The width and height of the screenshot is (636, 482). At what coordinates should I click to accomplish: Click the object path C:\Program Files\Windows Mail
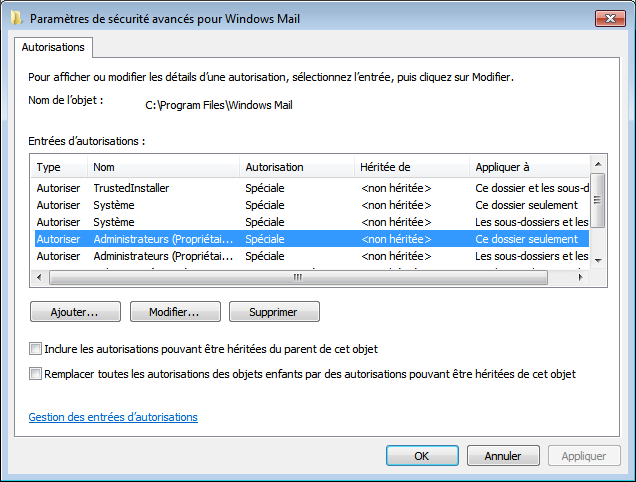(x=219, y=105)
